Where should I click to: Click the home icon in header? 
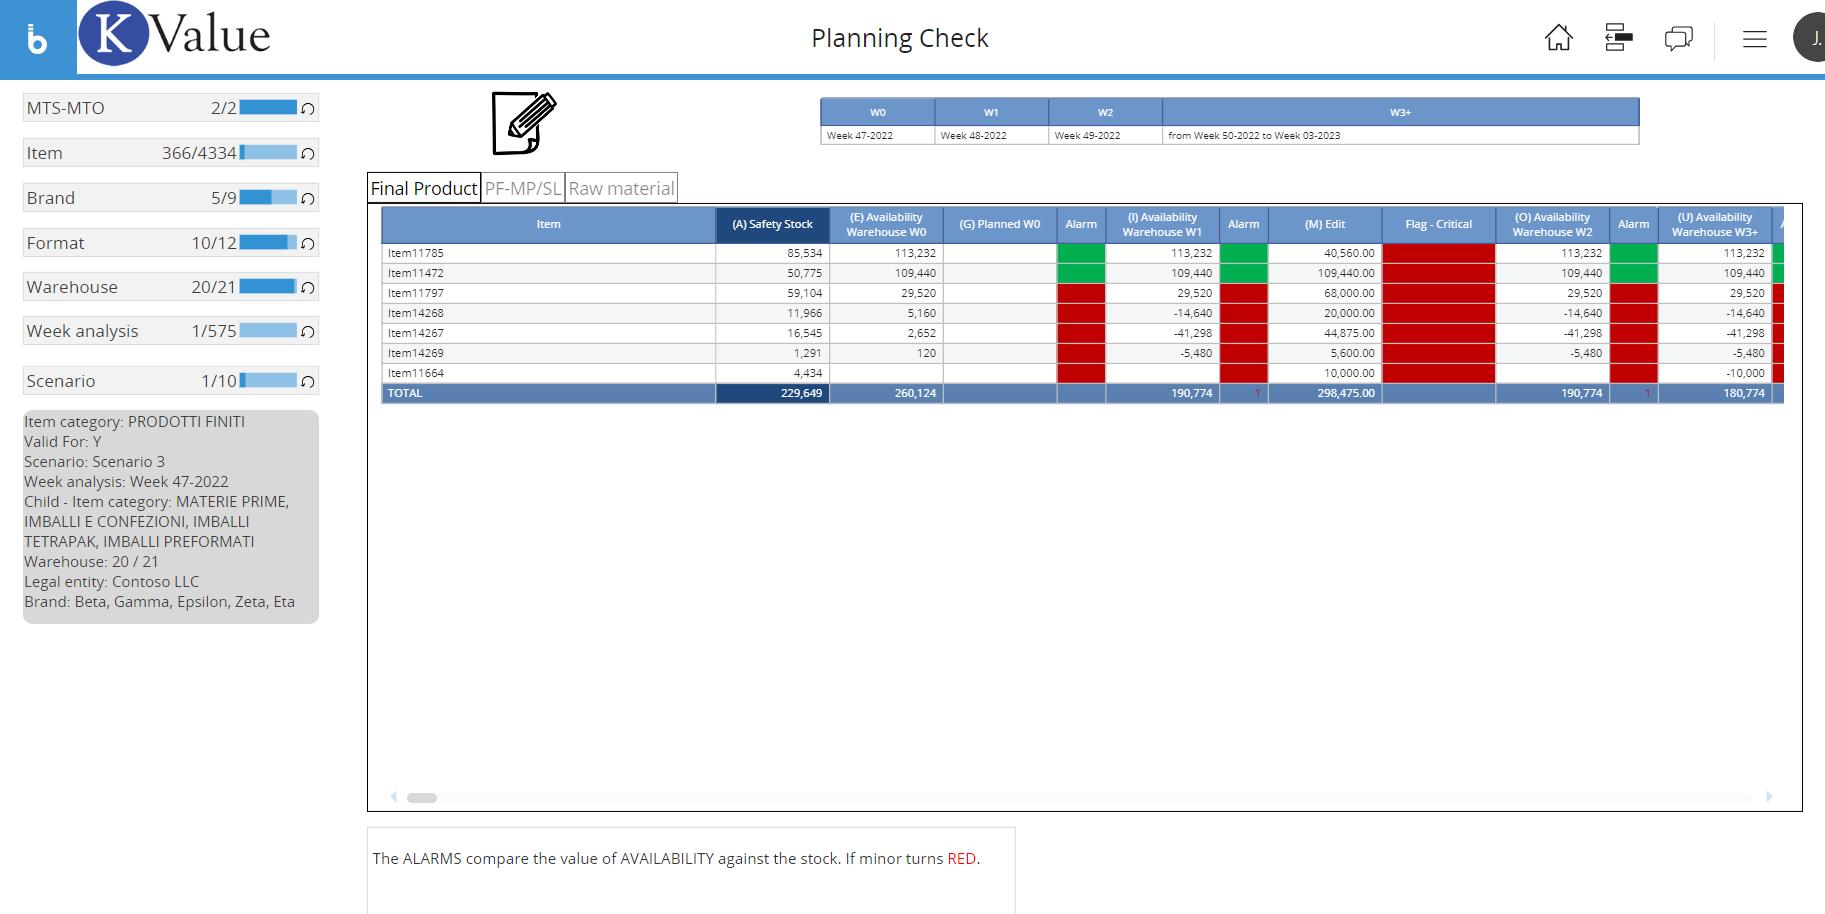click(1558, 38)
